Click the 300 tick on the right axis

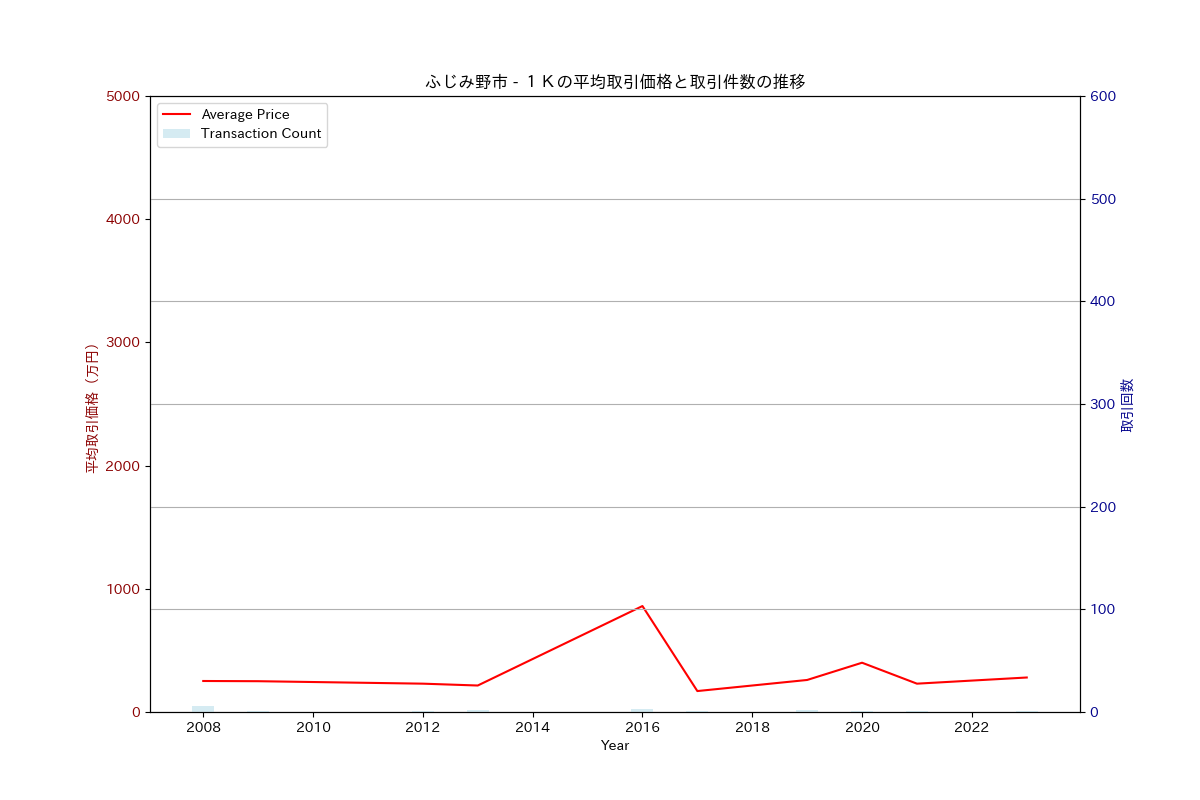point(1102,404)
